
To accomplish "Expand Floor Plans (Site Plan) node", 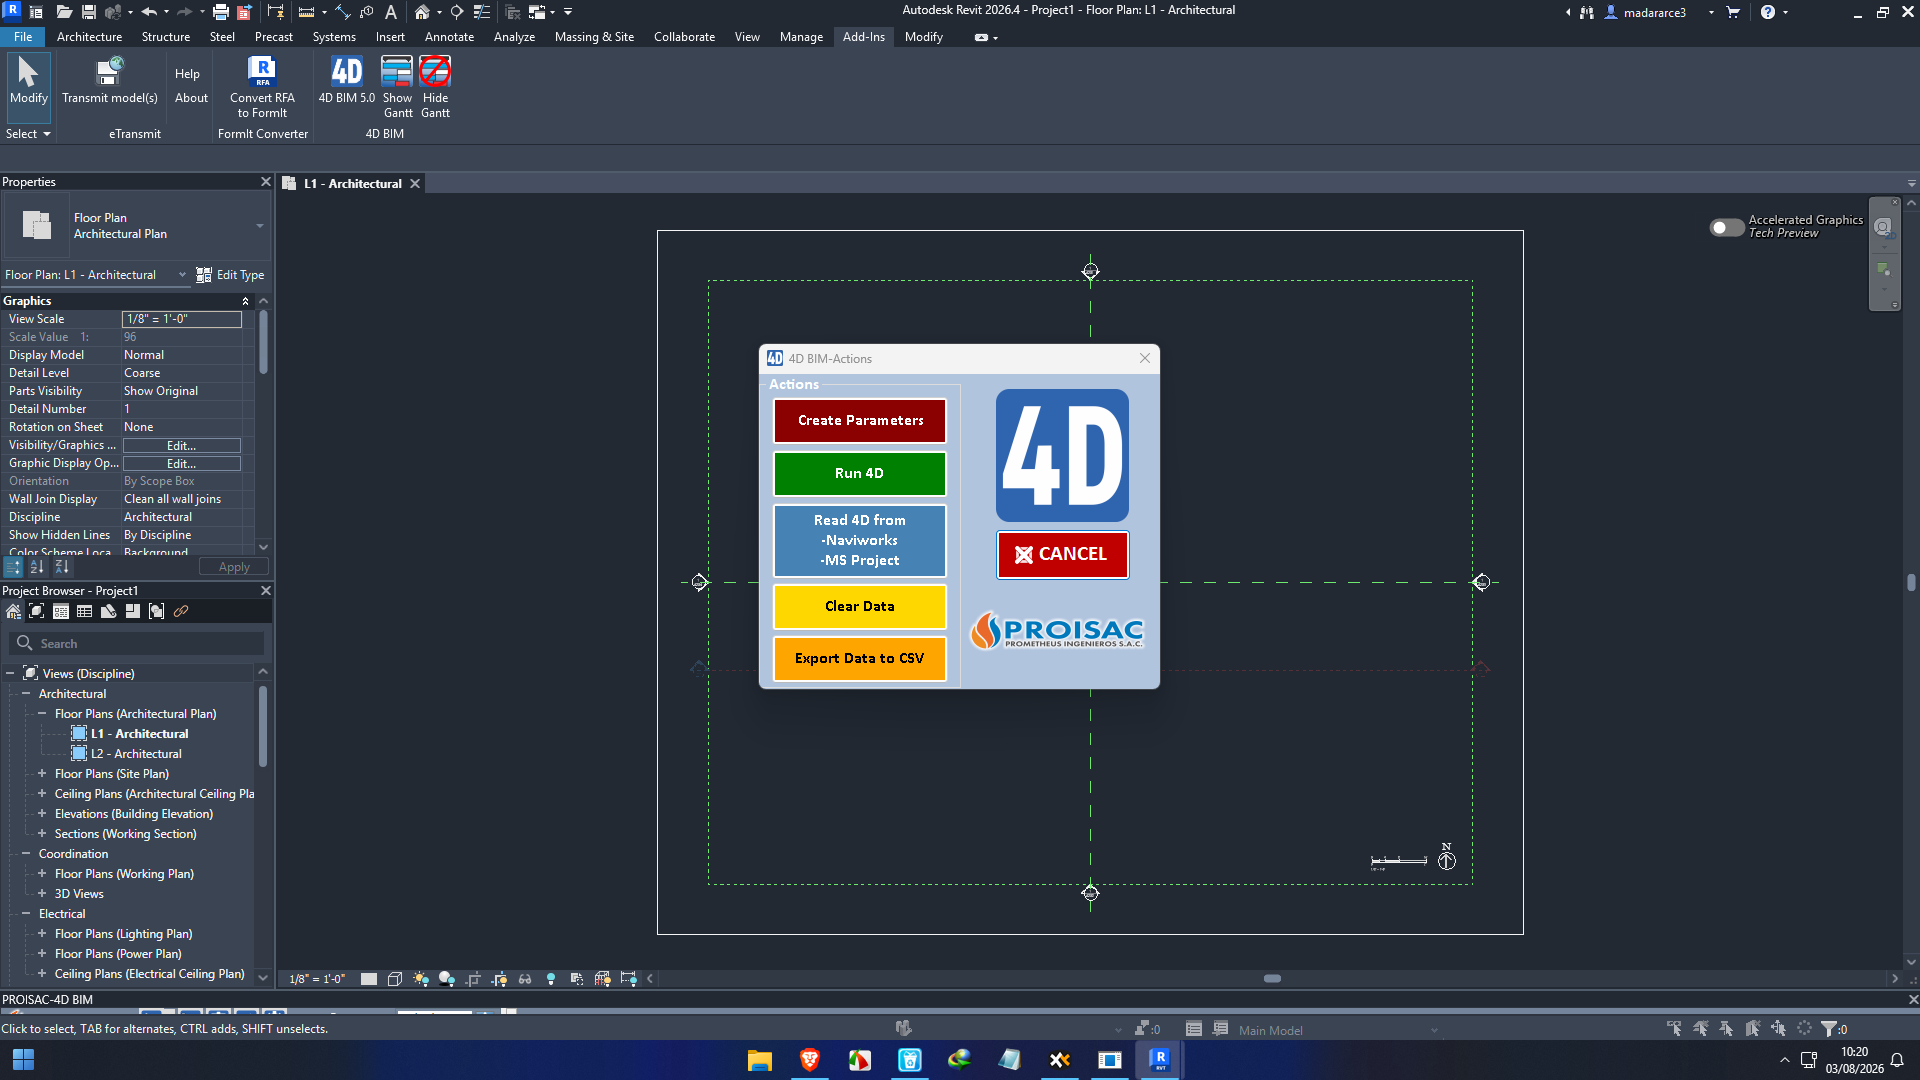I will click(x=42, y=774).
